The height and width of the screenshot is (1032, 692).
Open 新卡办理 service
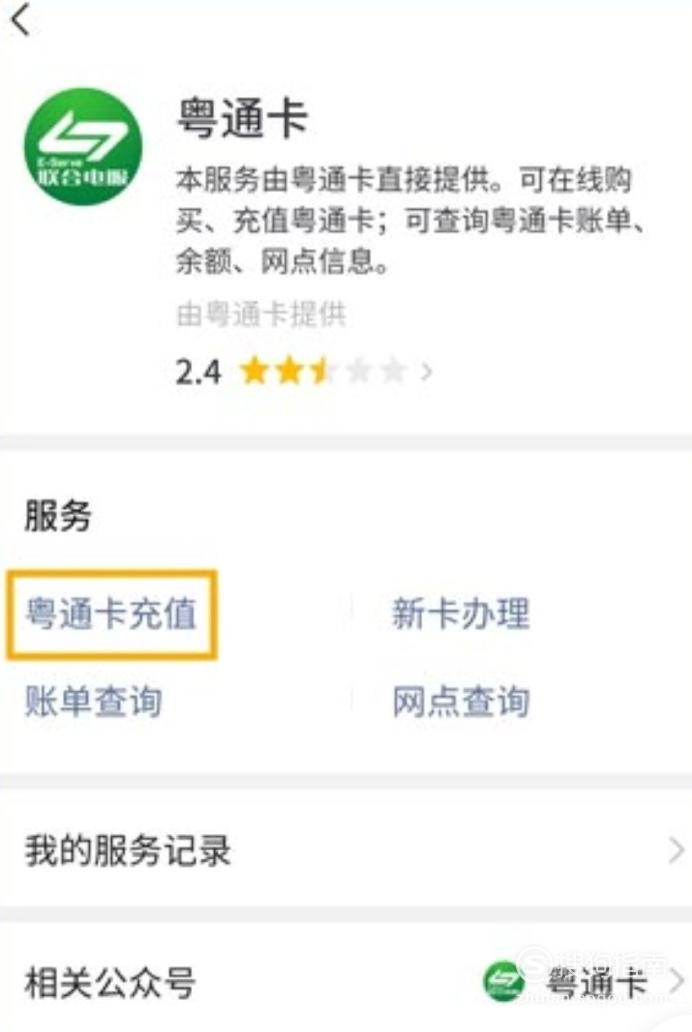tap(461, 613)
